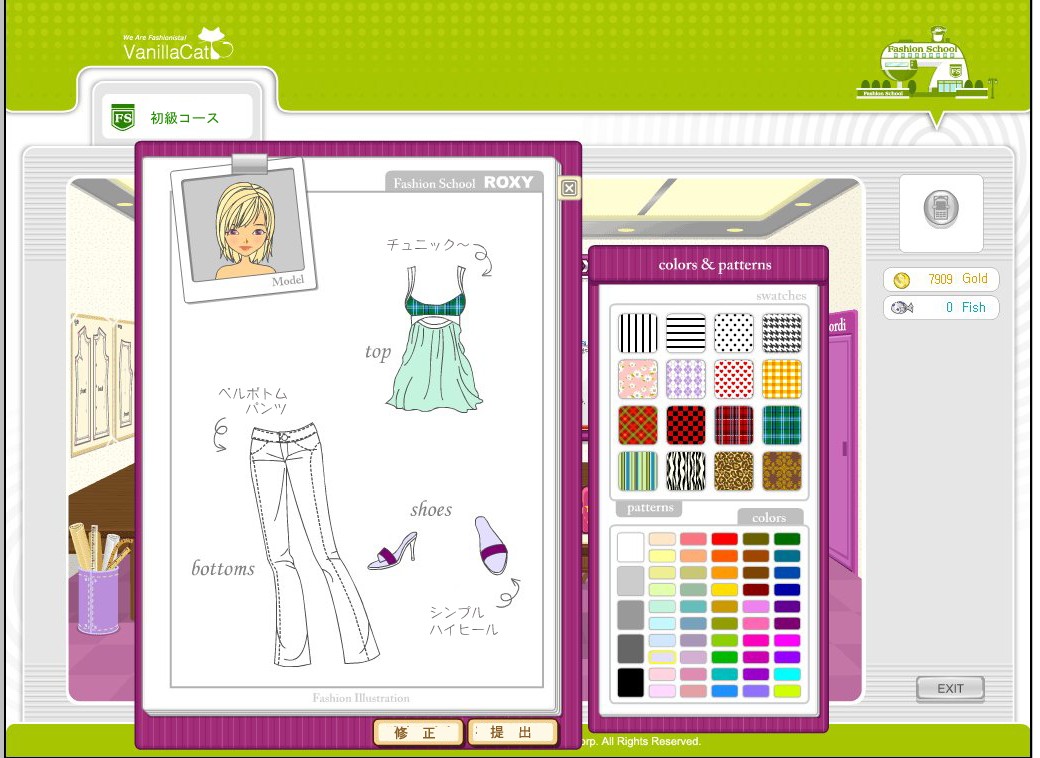Image resolution: width=1040 pixels, height=758 pixels.
Task: Click the 'top' label
Action: [x=378, y=351]
